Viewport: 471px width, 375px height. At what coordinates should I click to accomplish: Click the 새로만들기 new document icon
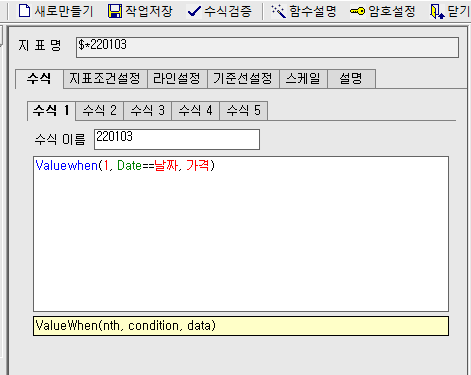pyautogui.click(x=24, y=11)
